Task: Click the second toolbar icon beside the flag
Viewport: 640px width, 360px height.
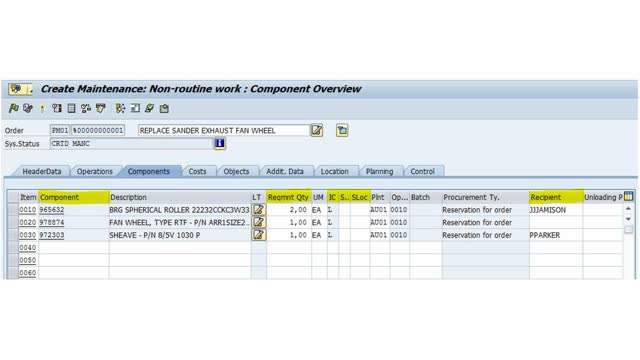Action: click(x=28, y=108)
